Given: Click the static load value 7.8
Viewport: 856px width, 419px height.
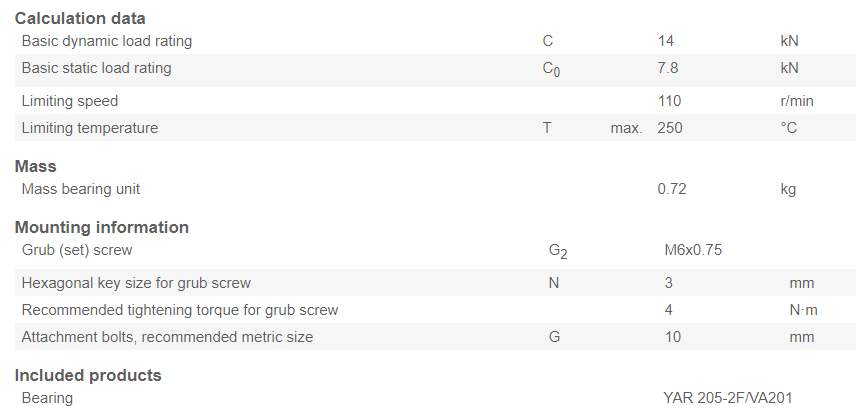Looking at the screenshot, I should [x=668, y=68].
